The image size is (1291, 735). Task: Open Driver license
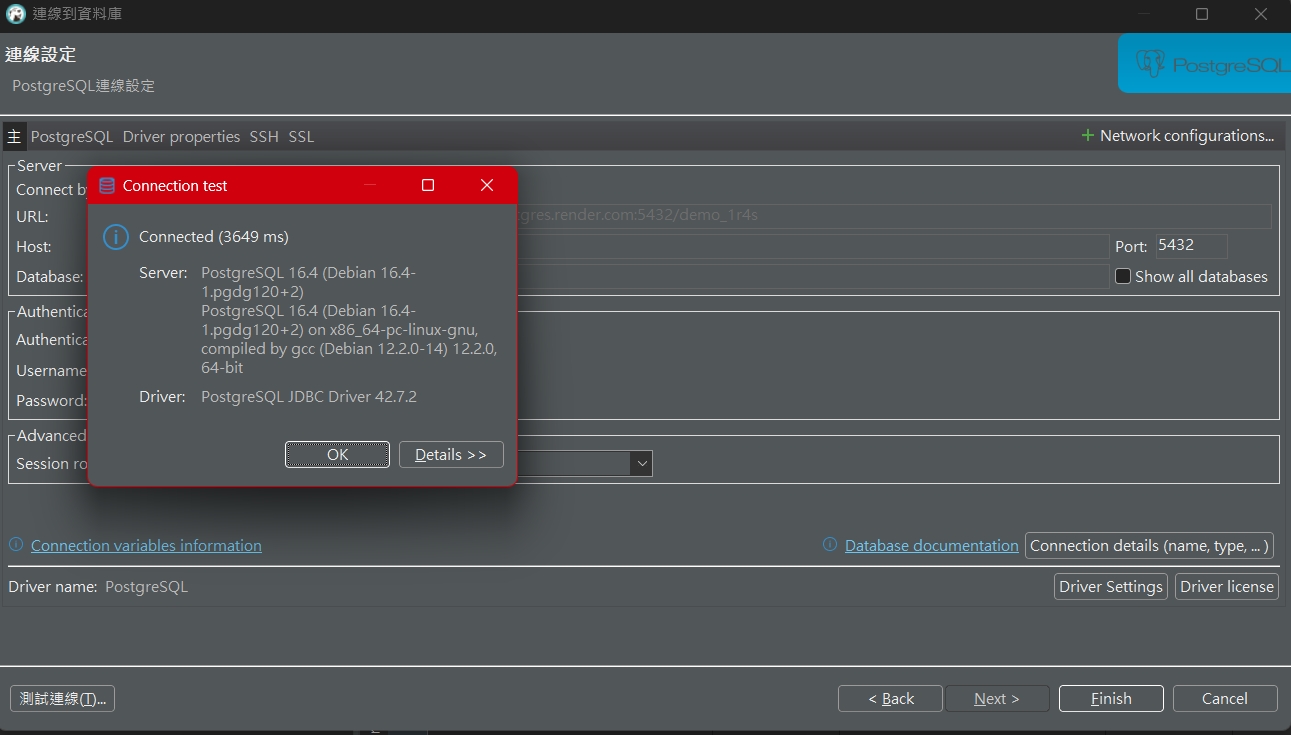[x=1227, y=587]
